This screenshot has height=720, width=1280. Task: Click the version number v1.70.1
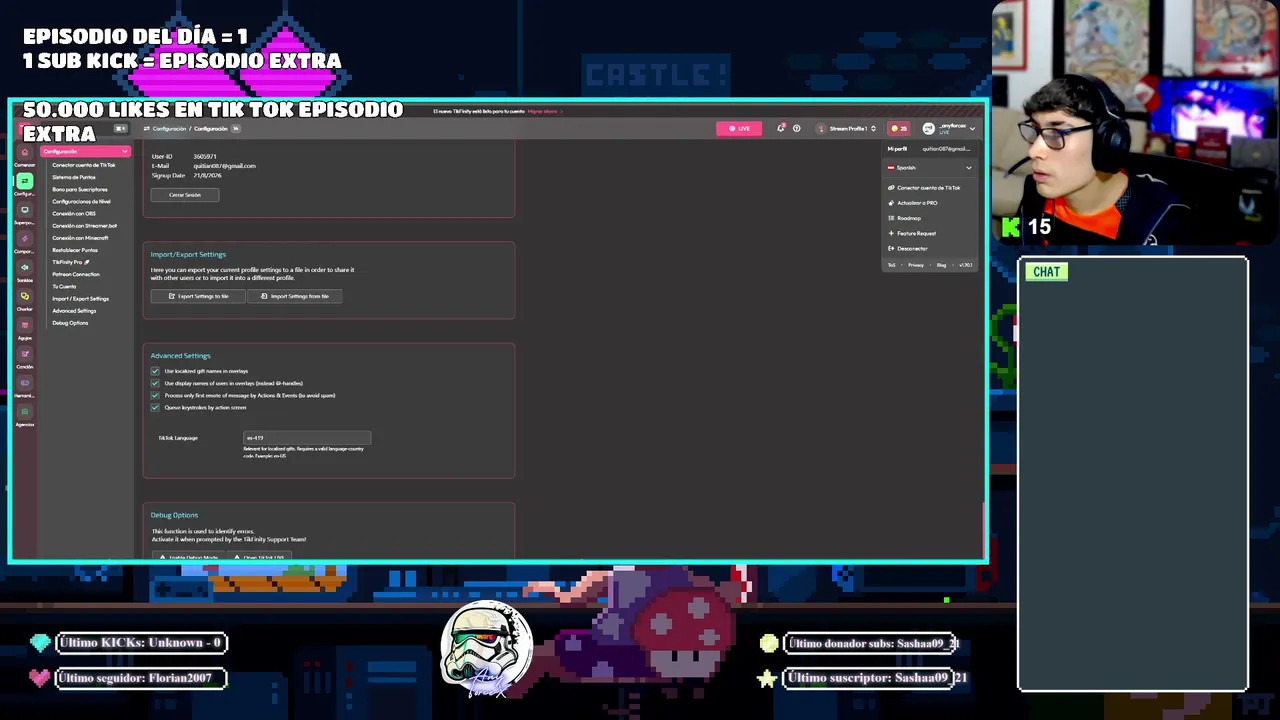965,265
